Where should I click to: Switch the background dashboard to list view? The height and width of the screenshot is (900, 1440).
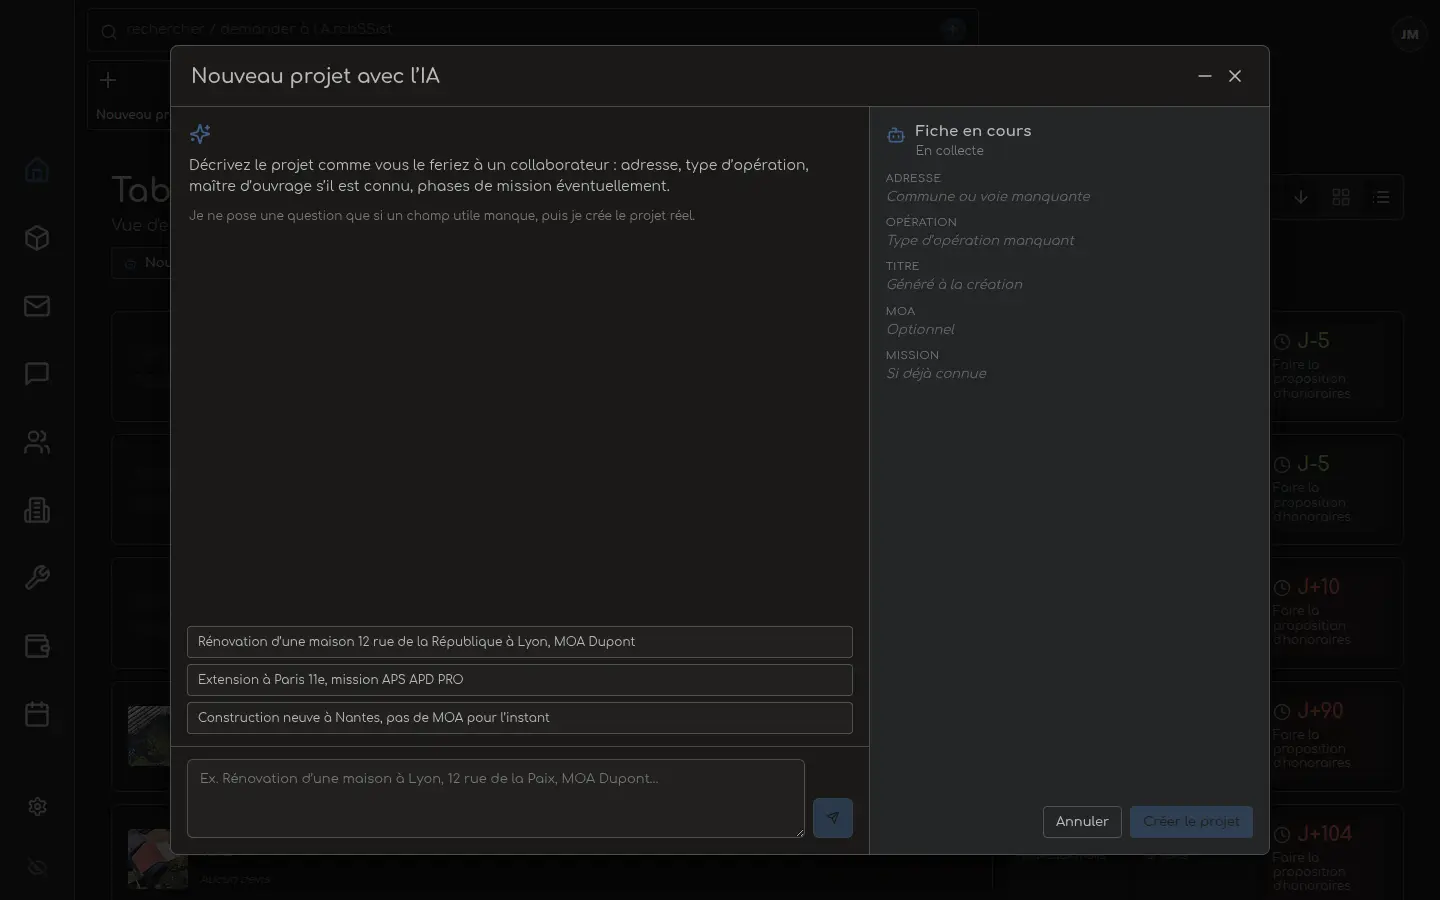coord(1381,197)
